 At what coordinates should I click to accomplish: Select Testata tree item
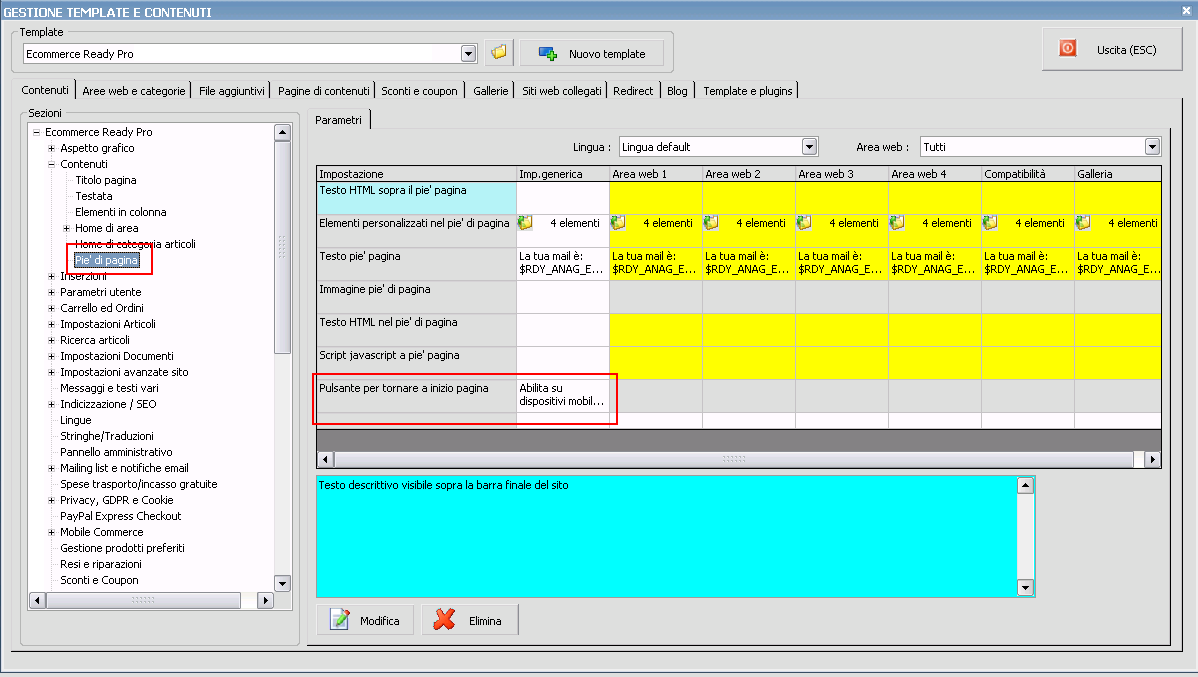(x=93, y=196)
